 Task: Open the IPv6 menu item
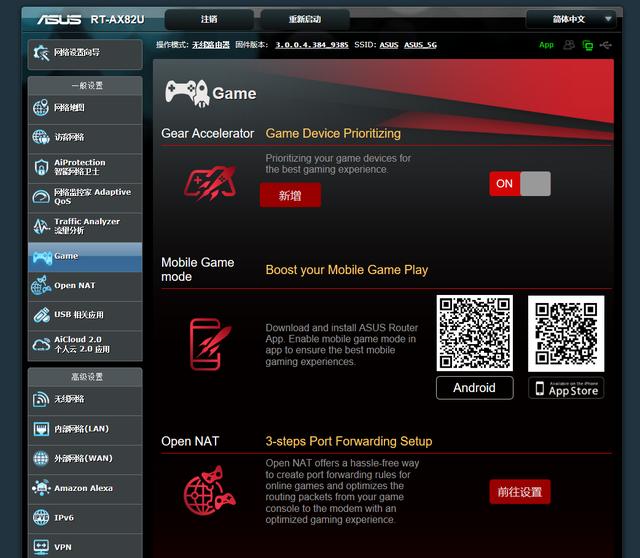85,518
